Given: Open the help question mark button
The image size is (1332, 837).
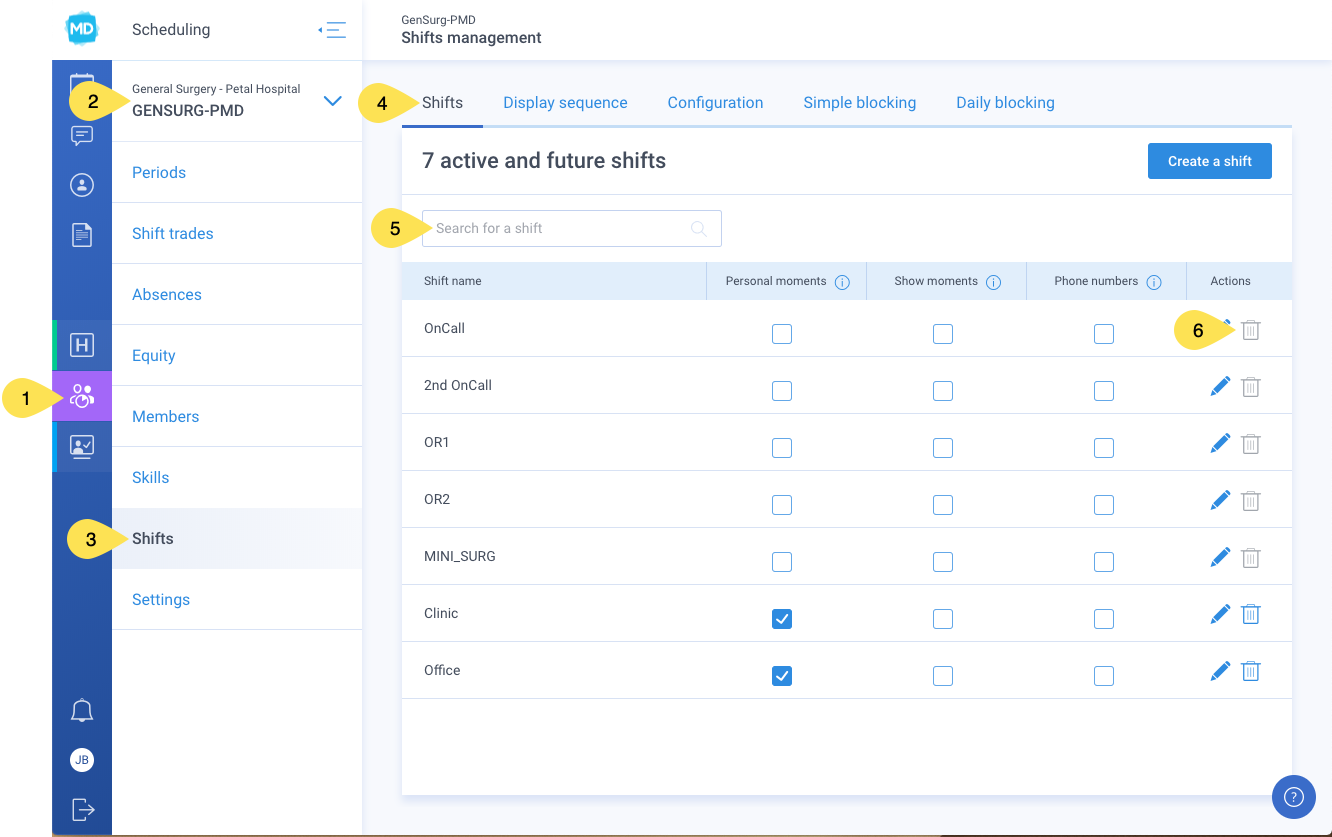Looking at the screenshot, I should (x=1293, y=797).
